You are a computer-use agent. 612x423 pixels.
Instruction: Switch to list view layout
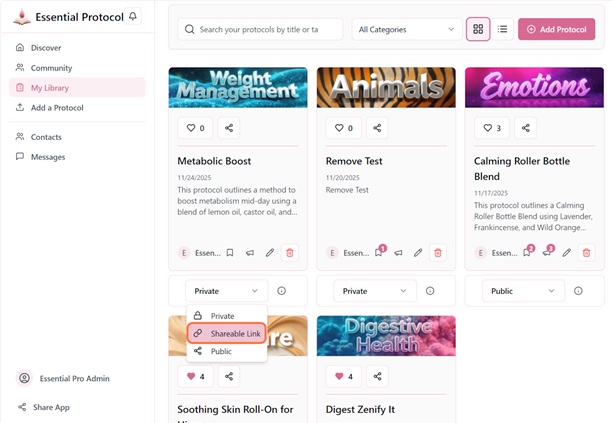pyautogui.click(x=503, y=30)
